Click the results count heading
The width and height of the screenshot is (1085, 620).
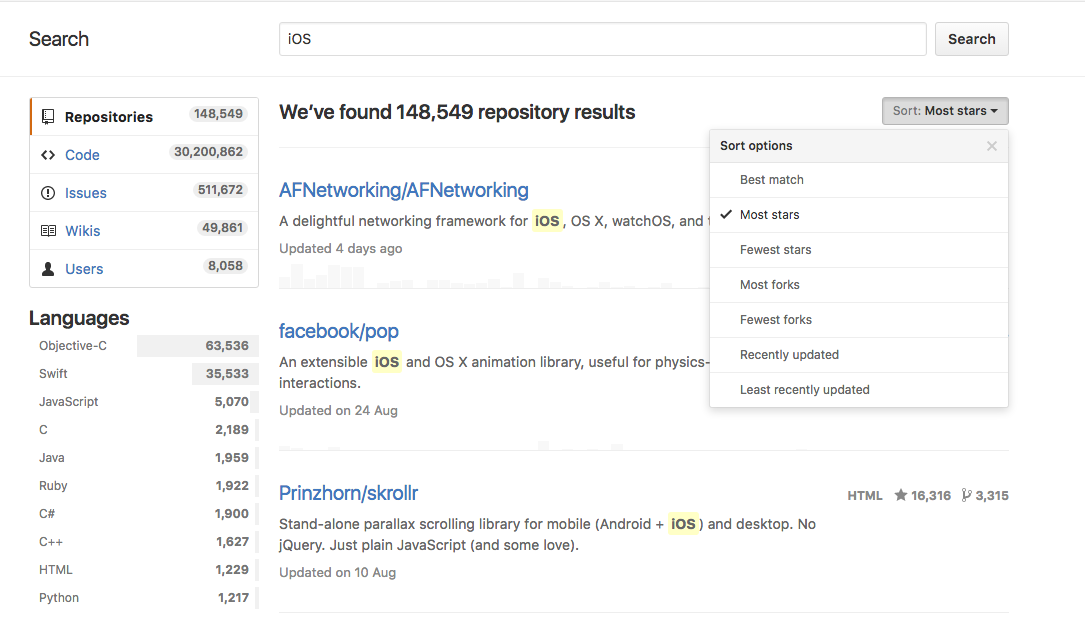pyautogui.click(x=457, y=112)
